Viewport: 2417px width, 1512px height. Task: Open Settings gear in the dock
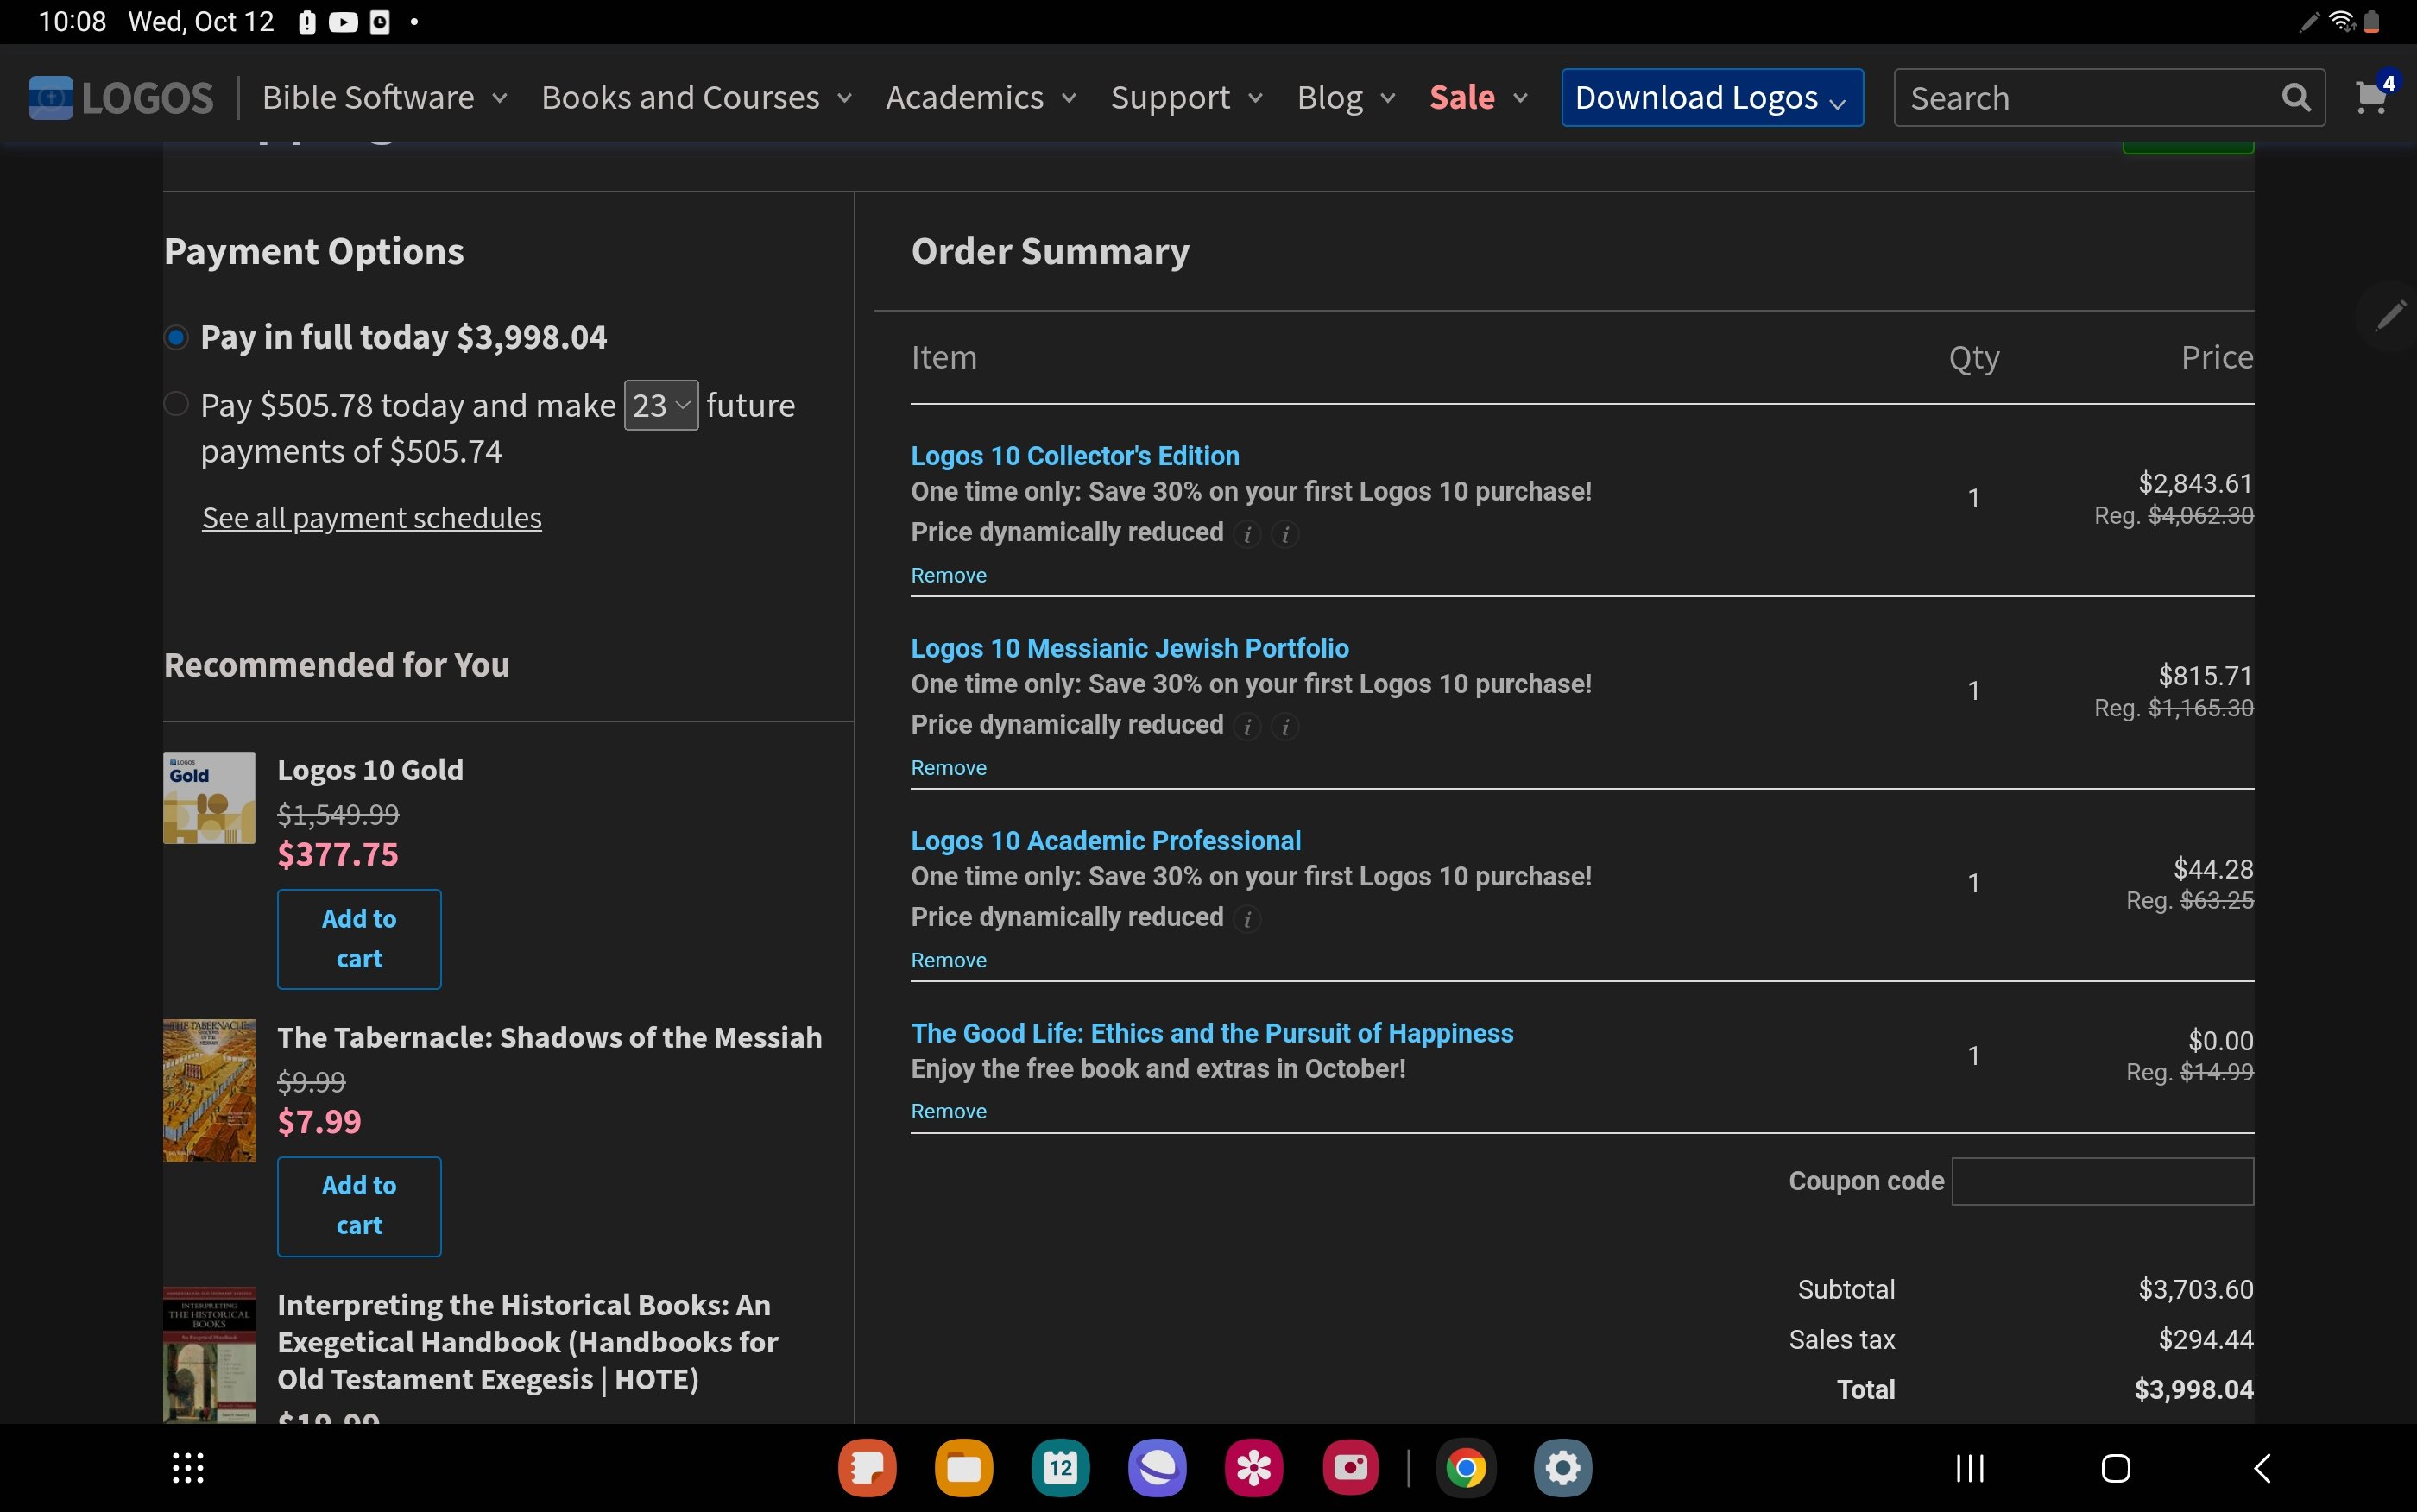[x=1562, y=1468]
